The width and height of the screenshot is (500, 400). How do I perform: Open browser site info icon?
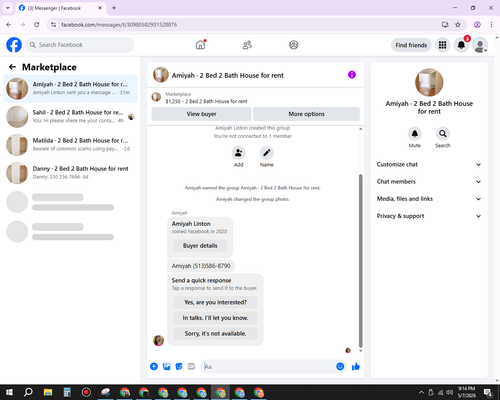click(x=53, y=25)
